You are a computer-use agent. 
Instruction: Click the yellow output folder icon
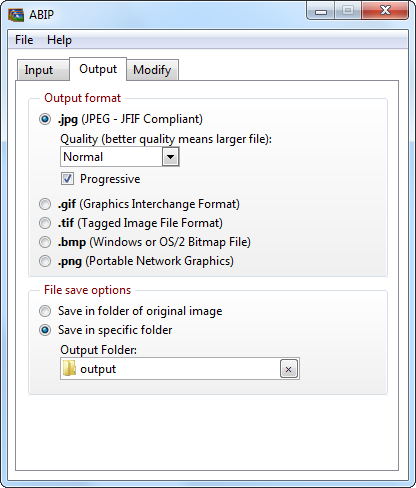tap(69, 368)
